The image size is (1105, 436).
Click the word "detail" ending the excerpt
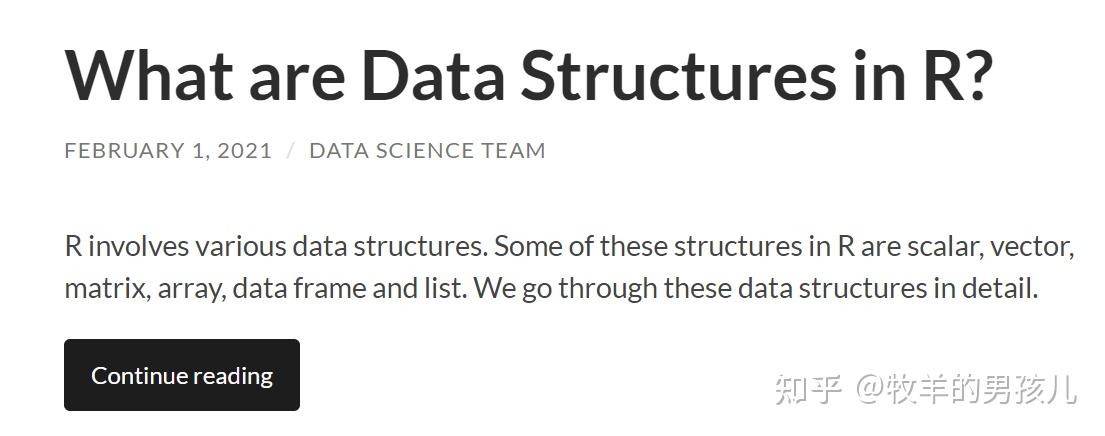1001,289
